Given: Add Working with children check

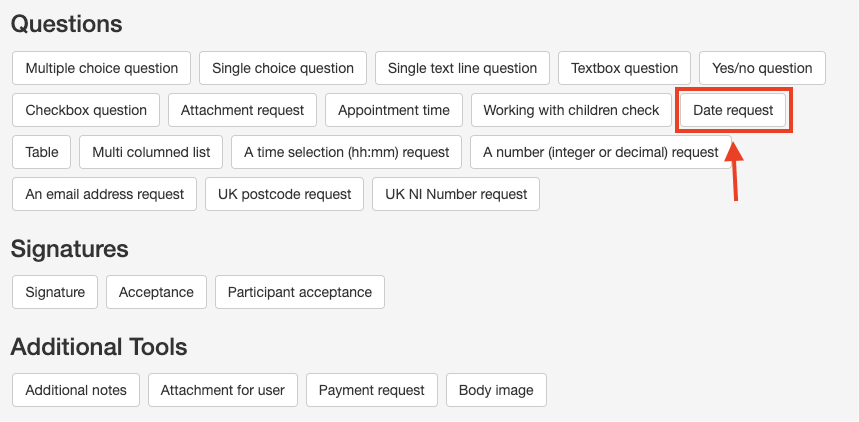Looking at the screenshot, I should pos(571,110).
